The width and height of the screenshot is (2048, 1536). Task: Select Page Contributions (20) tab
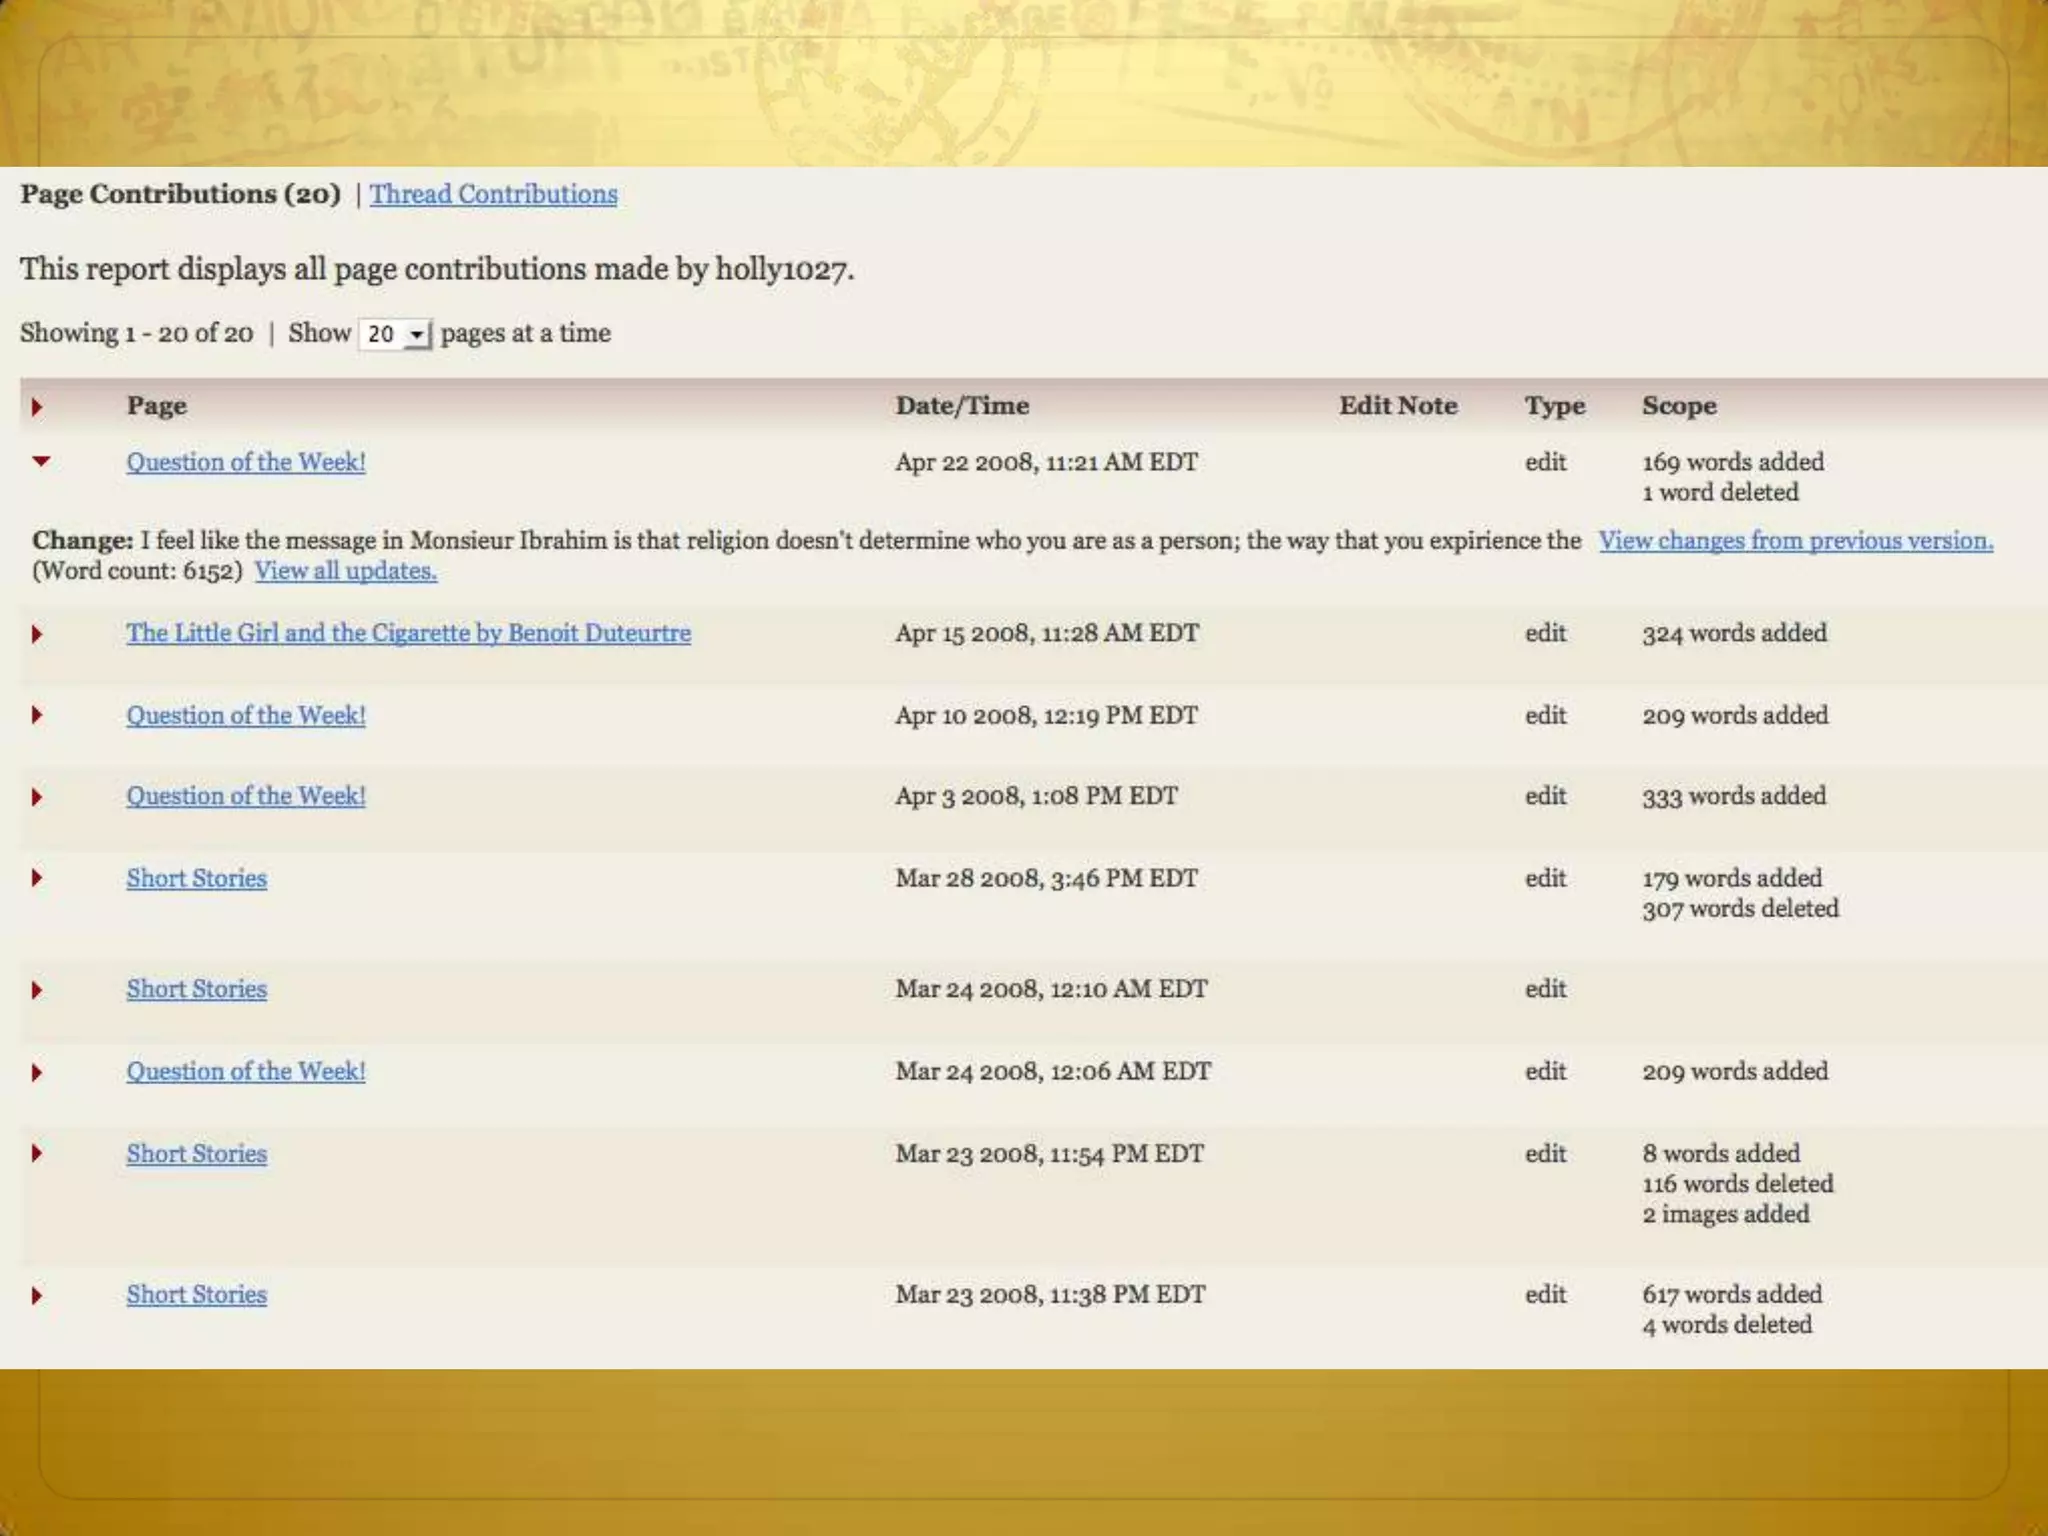click(x=180, y=194)
